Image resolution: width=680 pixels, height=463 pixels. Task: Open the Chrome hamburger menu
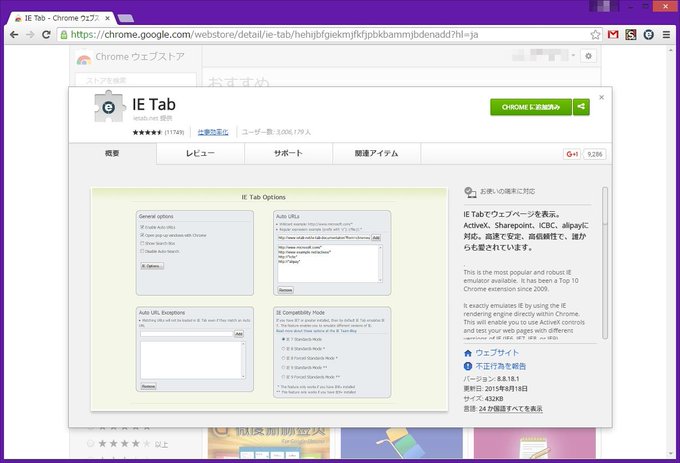coord(667,35)
